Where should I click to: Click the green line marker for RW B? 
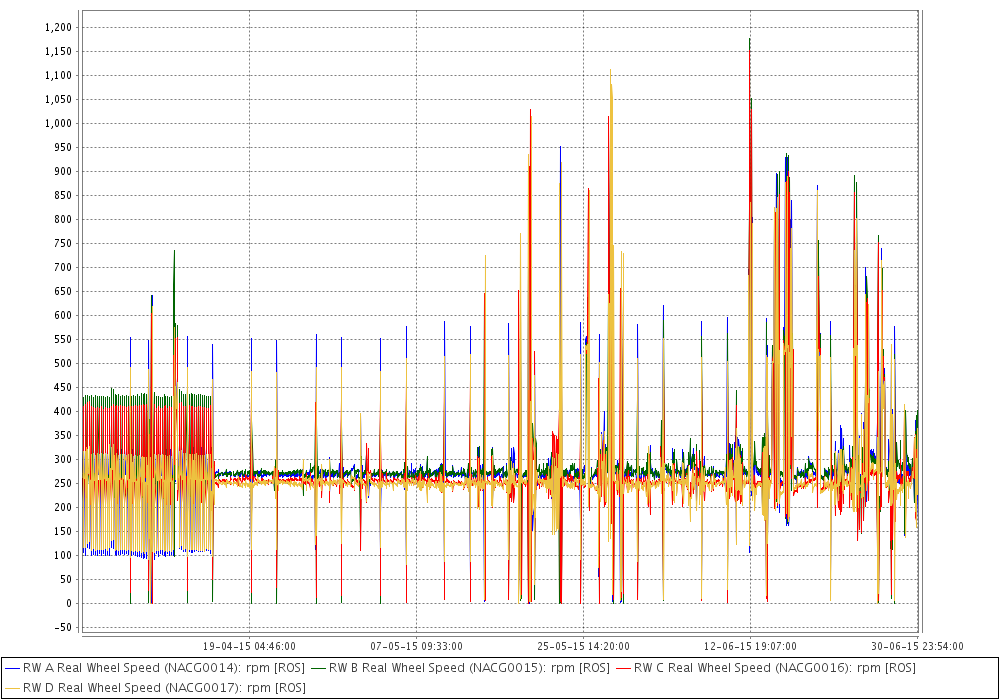click(x=318, y=669)
